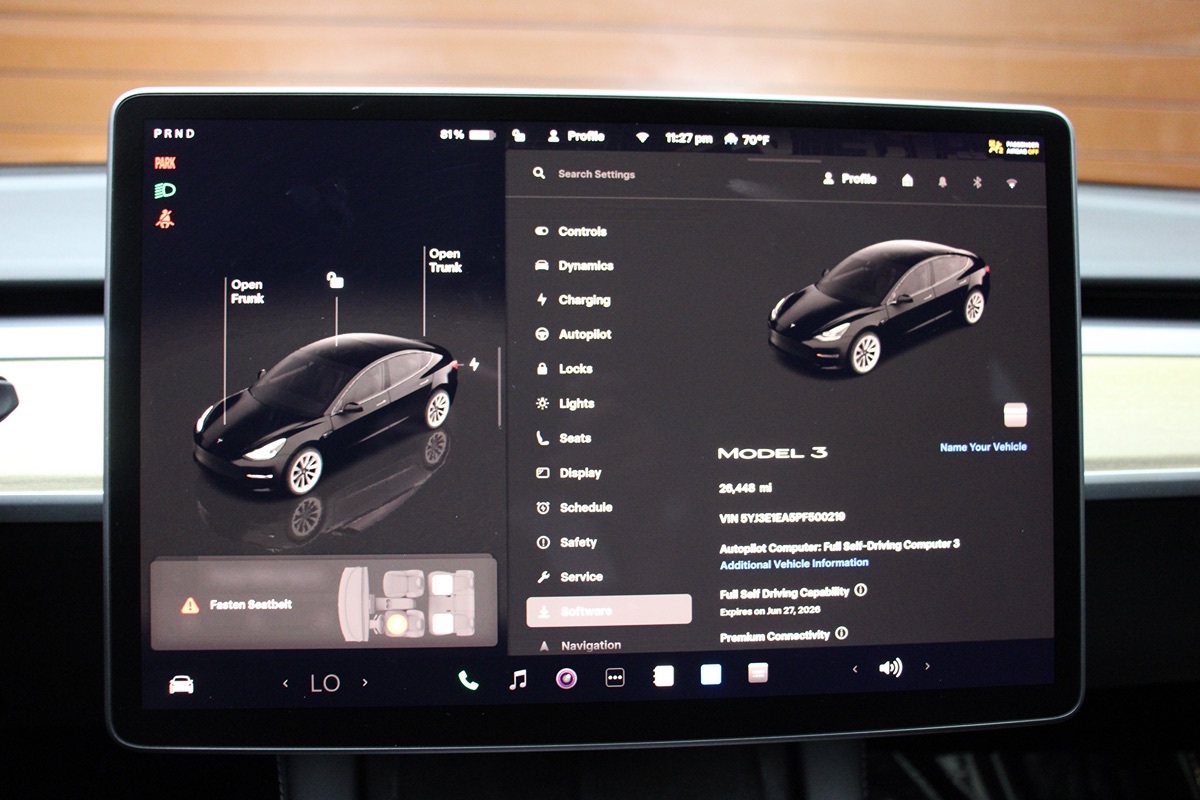
Task: Tap the notifications bell icon
Action: (x=942, y=182)
